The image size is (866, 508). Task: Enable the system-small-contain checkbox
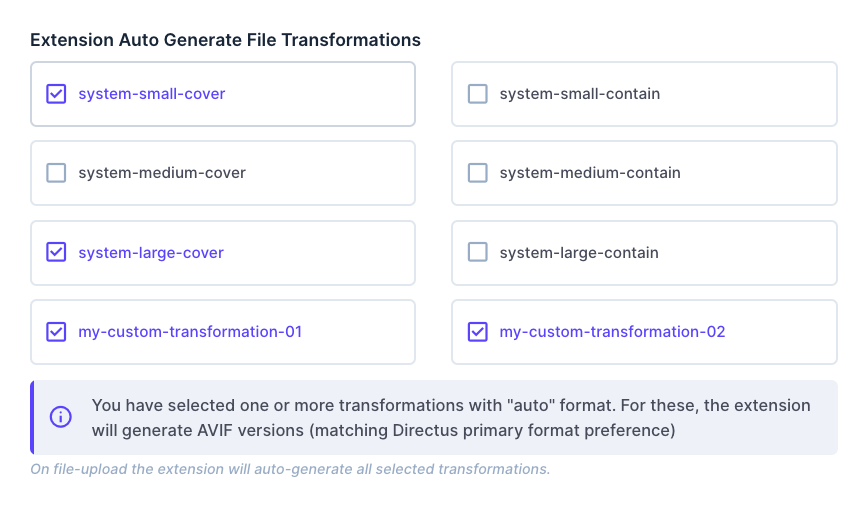[x=478, y=94]
